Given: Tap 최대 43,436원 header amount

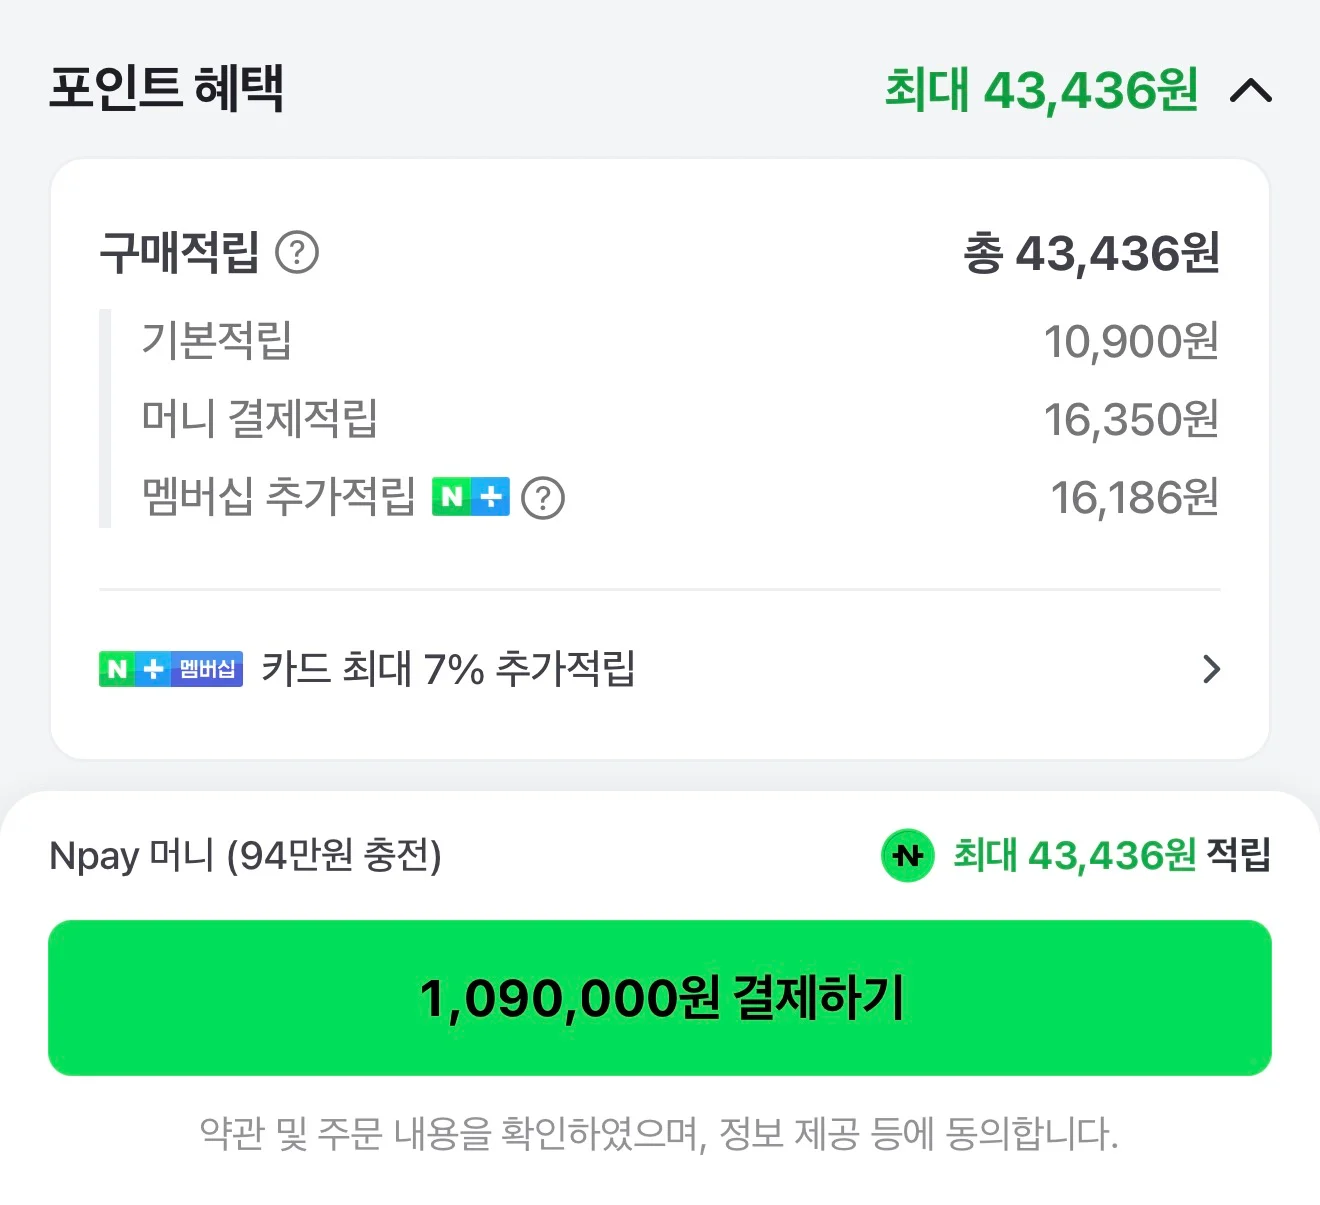Looking at the screenshot, I should (x=1041, y=90).
